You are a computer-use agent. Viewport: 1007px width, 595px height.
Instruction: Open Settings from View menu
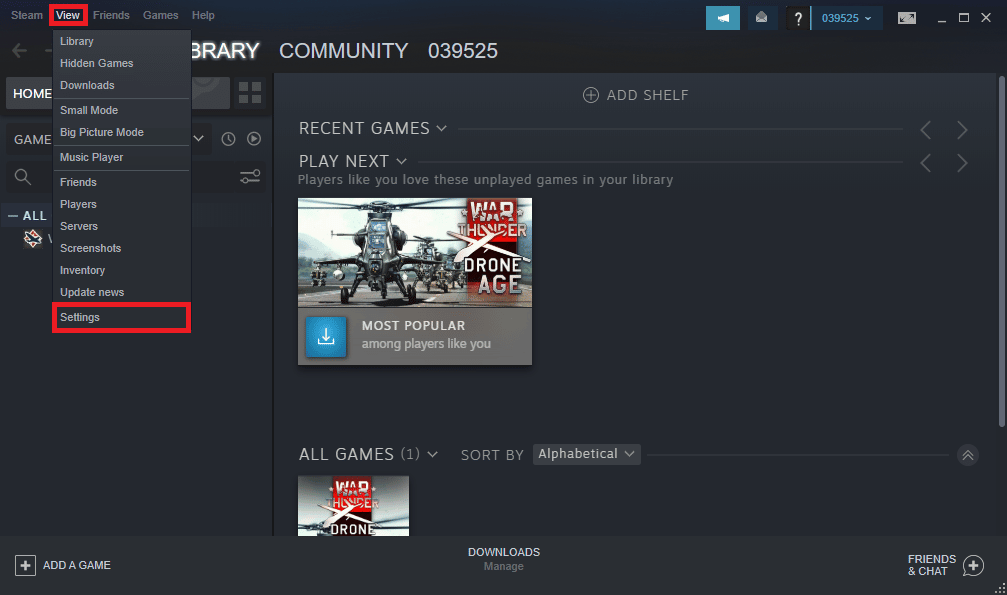pyautogui.click(x=121, y=317)
